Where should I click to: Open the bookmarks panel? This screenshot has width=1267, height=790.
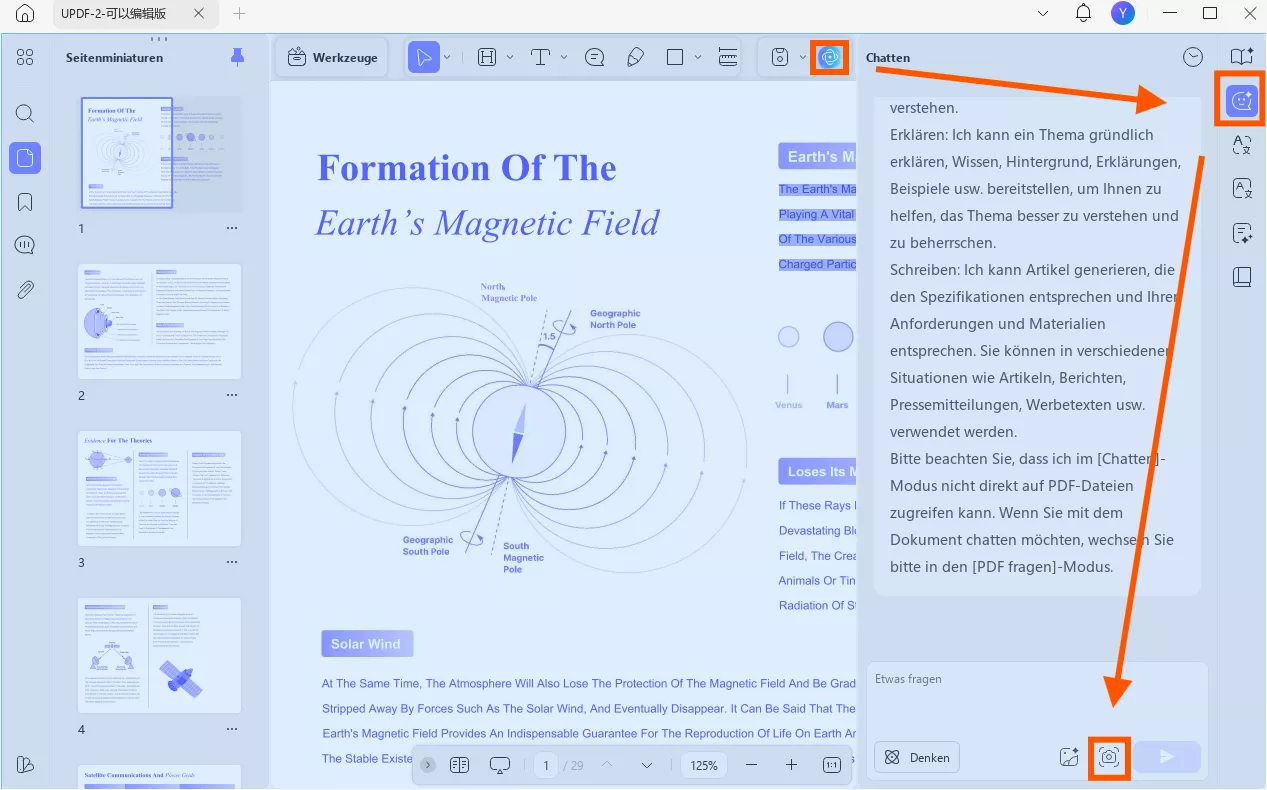25,202
